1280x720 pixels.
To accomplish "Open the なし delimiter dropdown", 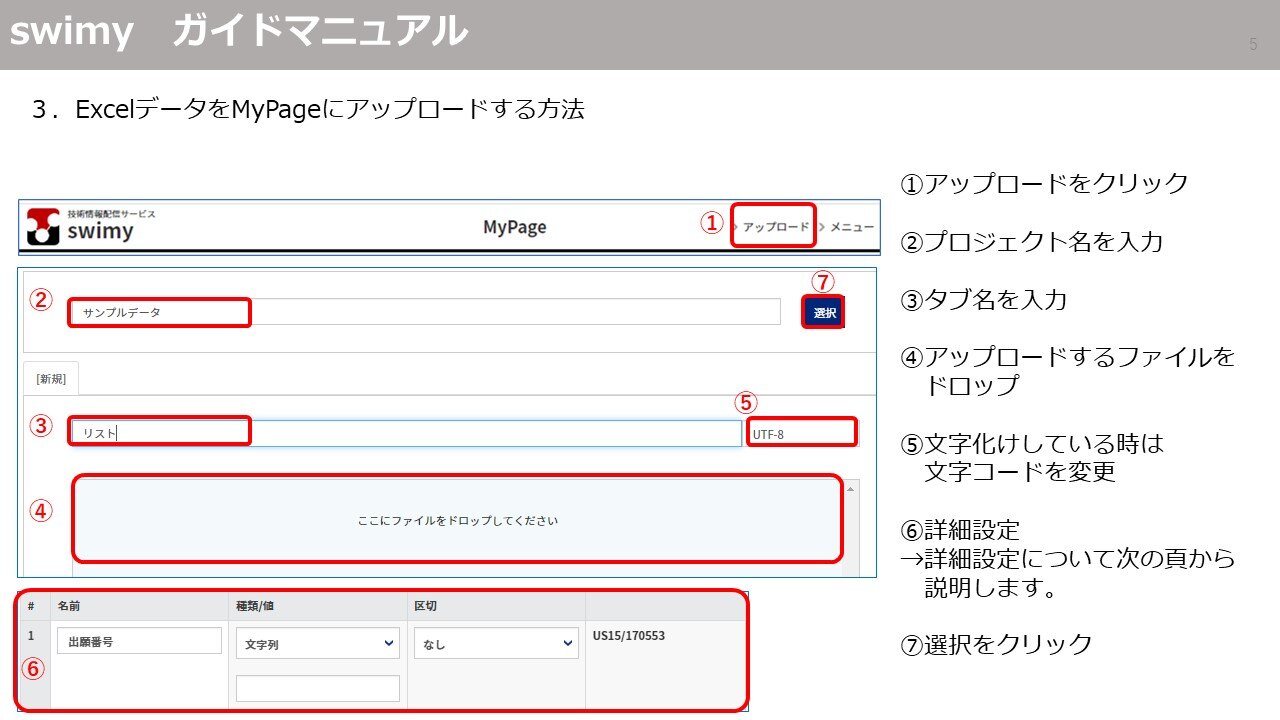I will [x=495, y=644].
